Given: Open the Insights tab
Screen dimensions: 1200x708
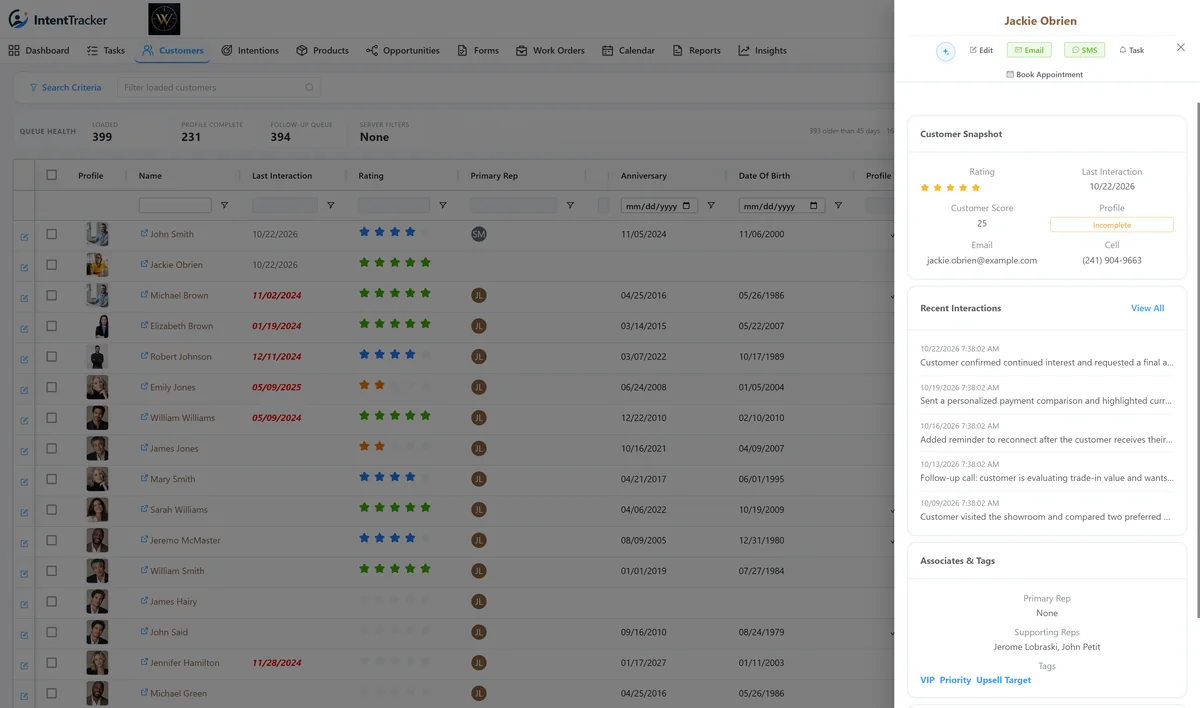Looking at the screenshot, I should [762, 50].
